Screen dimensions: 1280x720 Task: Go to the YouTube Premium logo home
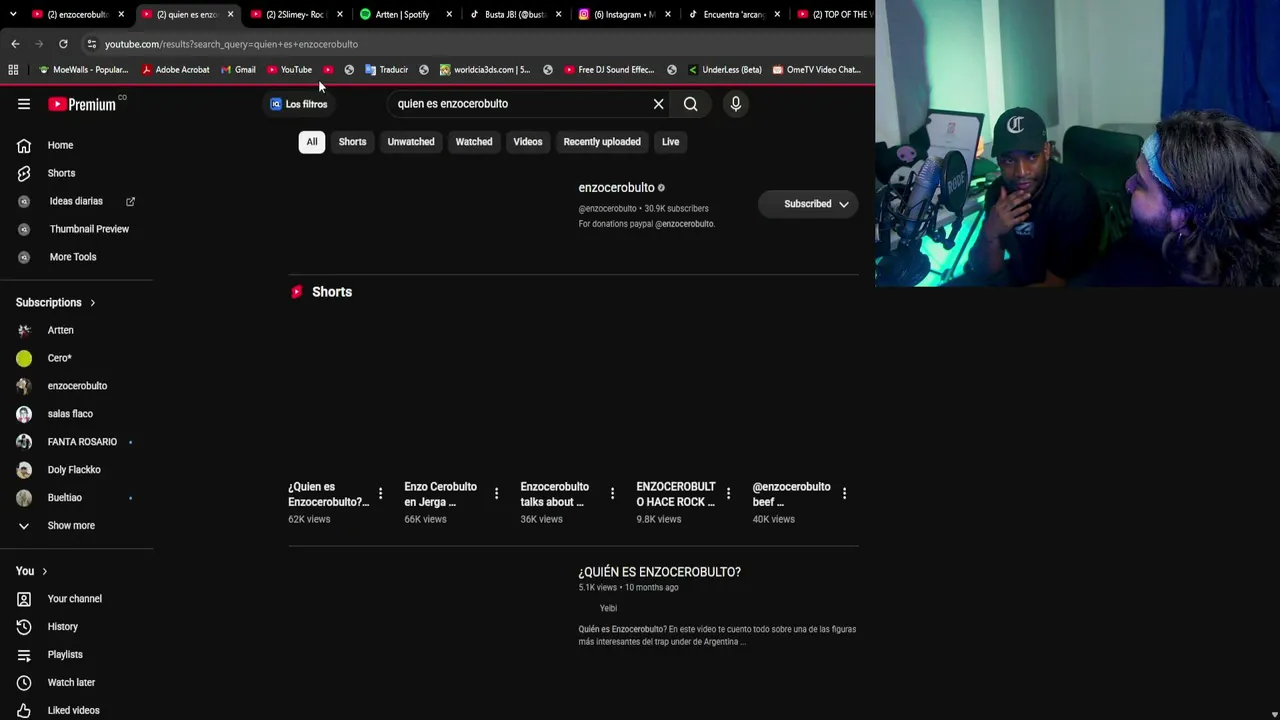click(82, 104)
